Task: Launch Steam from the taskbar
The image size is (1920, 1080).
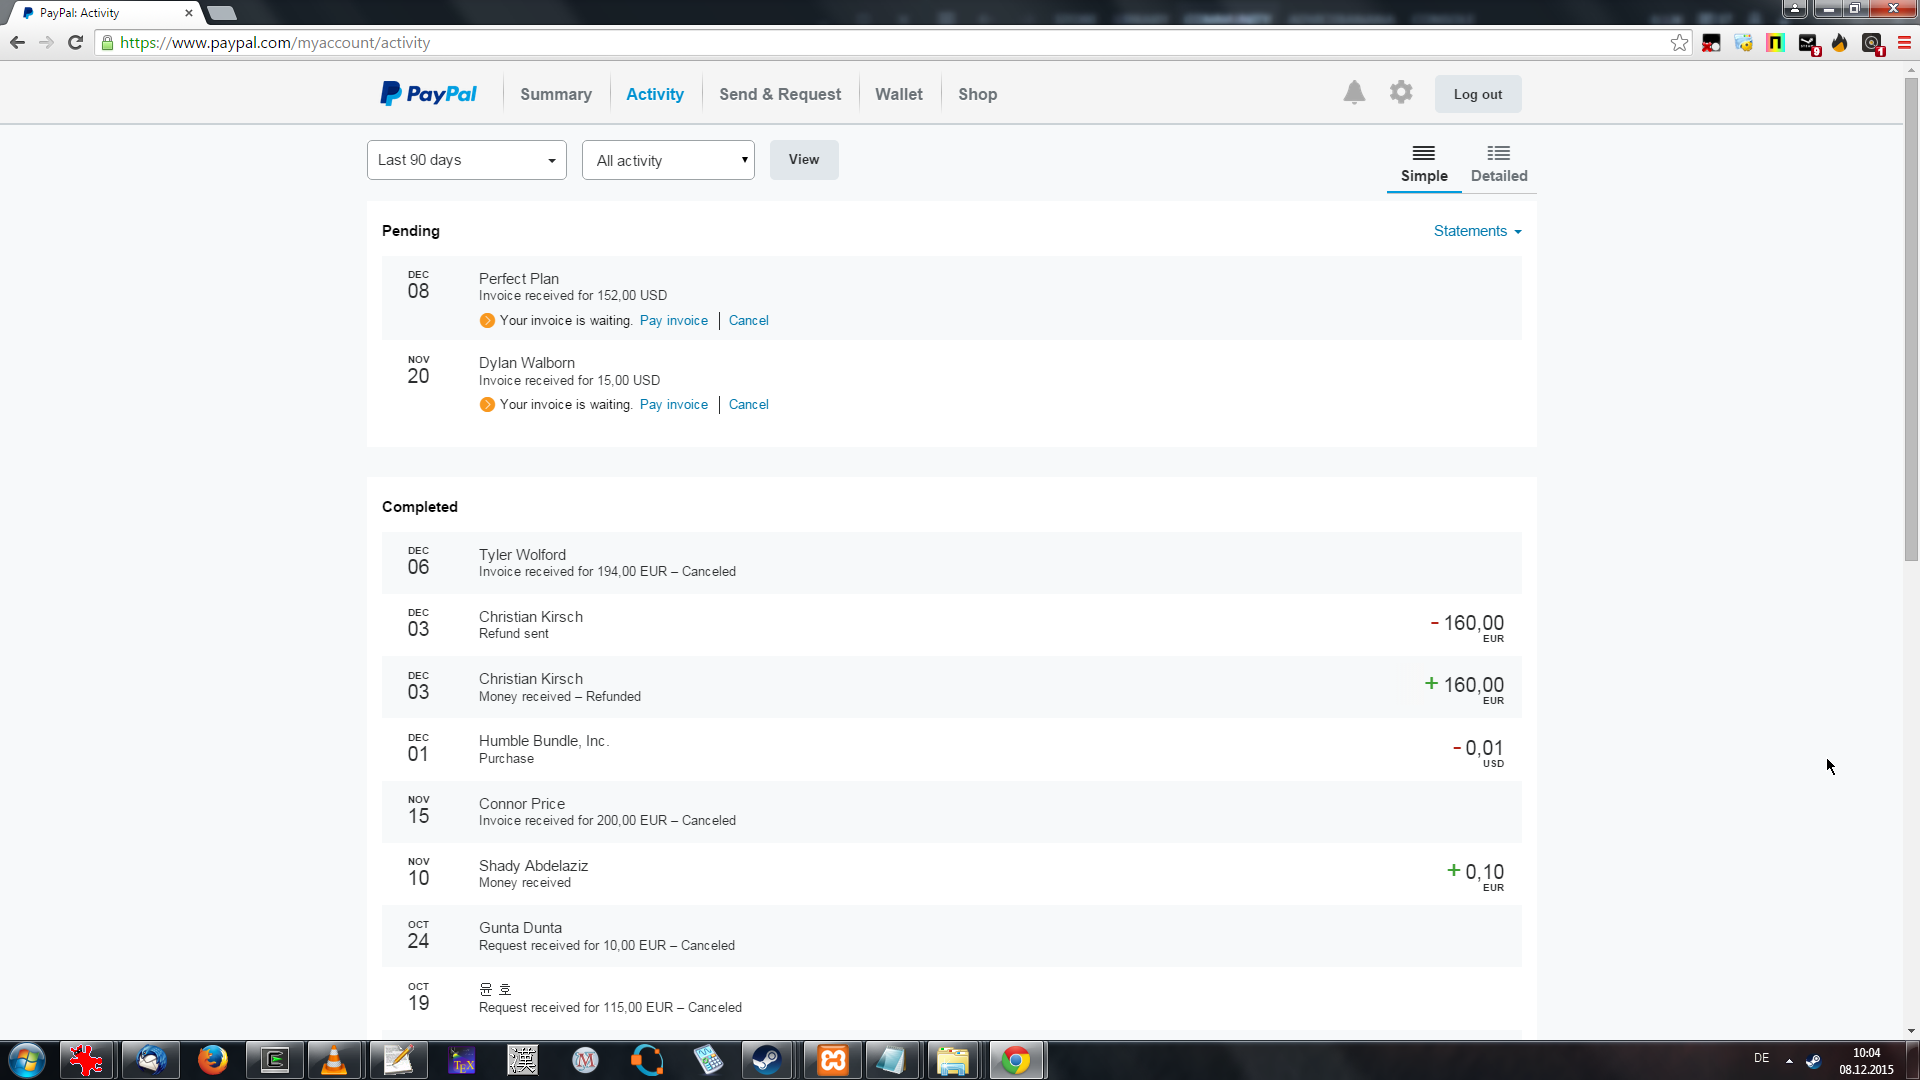Action: pyautogui.click(x=767, y=1060)
